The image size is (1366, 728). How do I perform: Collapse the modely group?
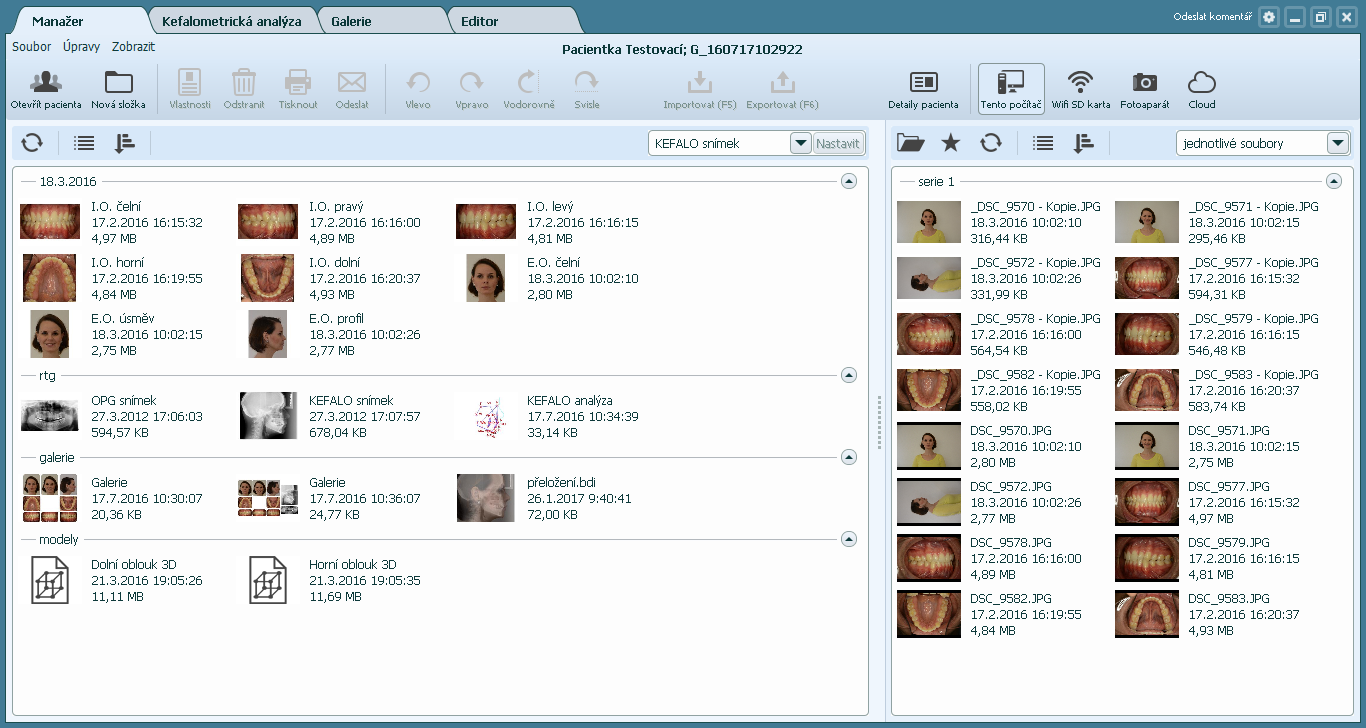click(x=849, y=539)
